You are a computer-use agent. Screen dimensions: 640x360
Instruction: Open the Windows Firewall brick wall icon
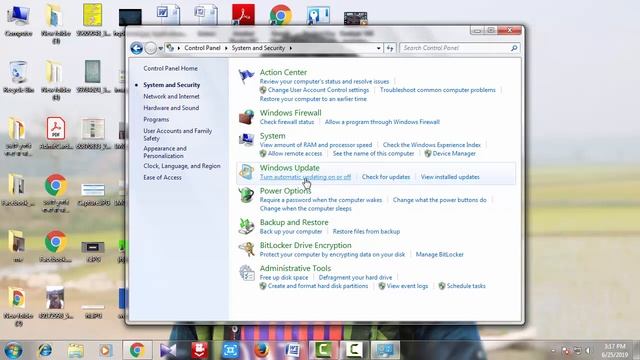246,117
